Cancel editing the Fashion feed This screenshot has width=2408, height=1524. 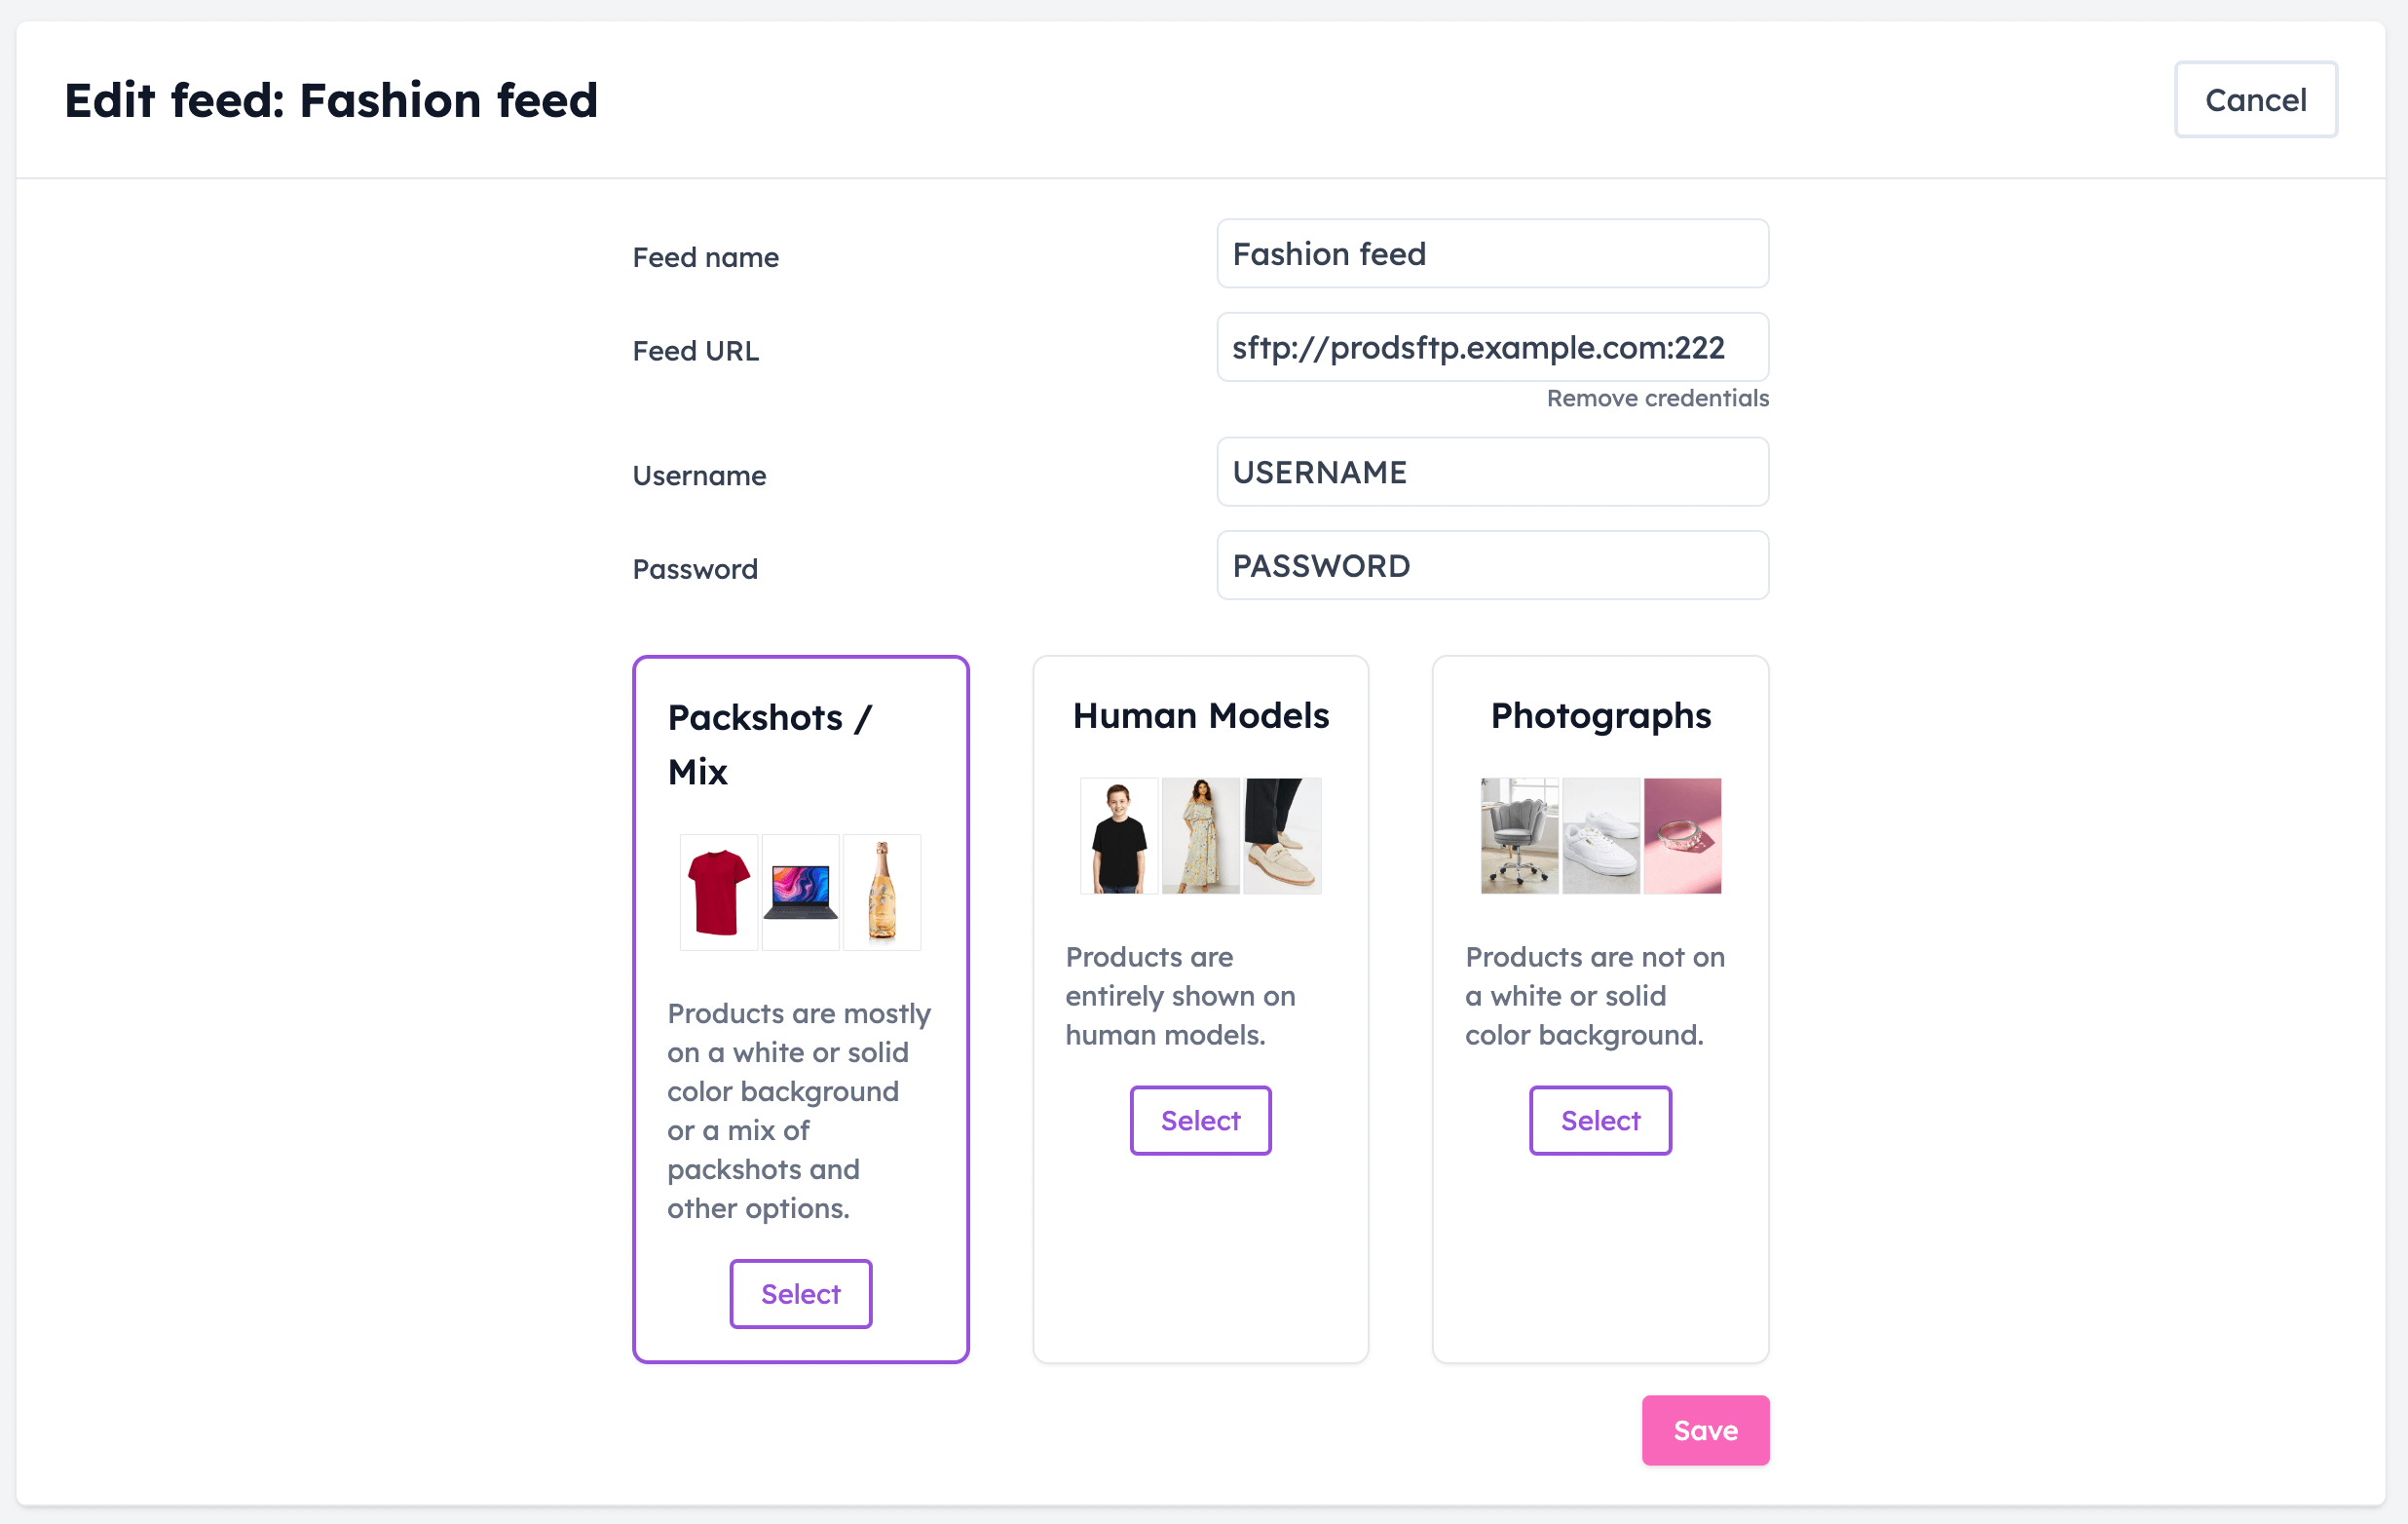[x=2256, y=100]
